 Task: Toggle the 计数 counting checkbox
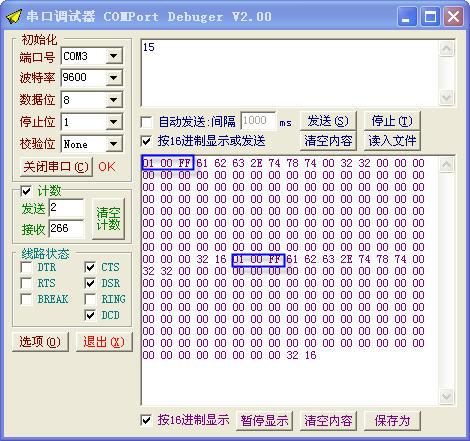pos(26,191)
